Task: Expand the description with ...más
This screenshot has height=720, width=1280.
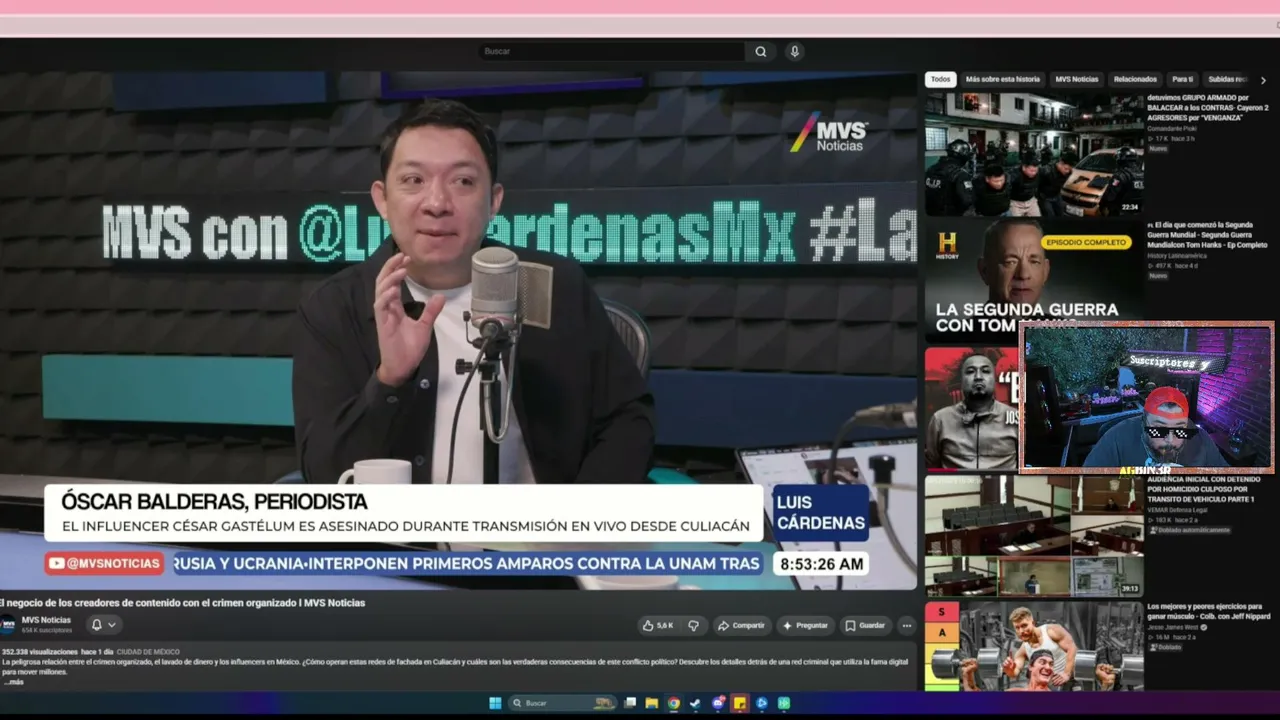Action: (13, 682)
